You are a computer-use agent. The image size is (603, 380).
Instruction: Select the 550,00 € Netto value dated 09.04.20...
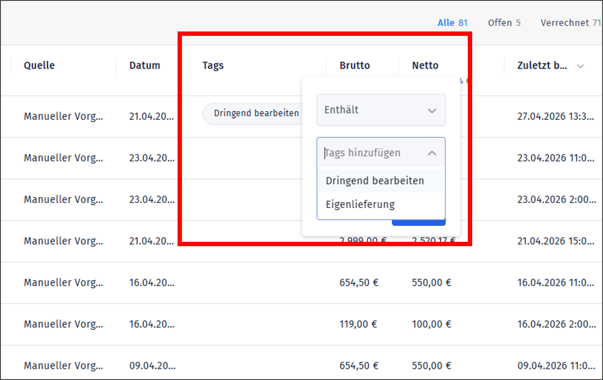[x=431, y=365]
